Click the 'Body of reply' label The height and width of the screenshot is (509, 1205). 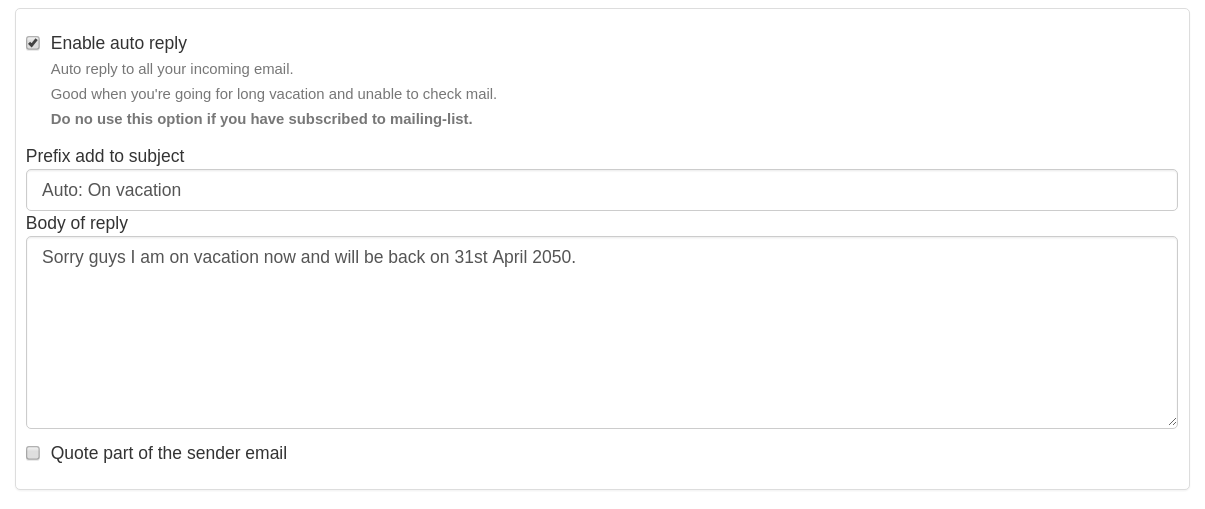coord(77,223)
